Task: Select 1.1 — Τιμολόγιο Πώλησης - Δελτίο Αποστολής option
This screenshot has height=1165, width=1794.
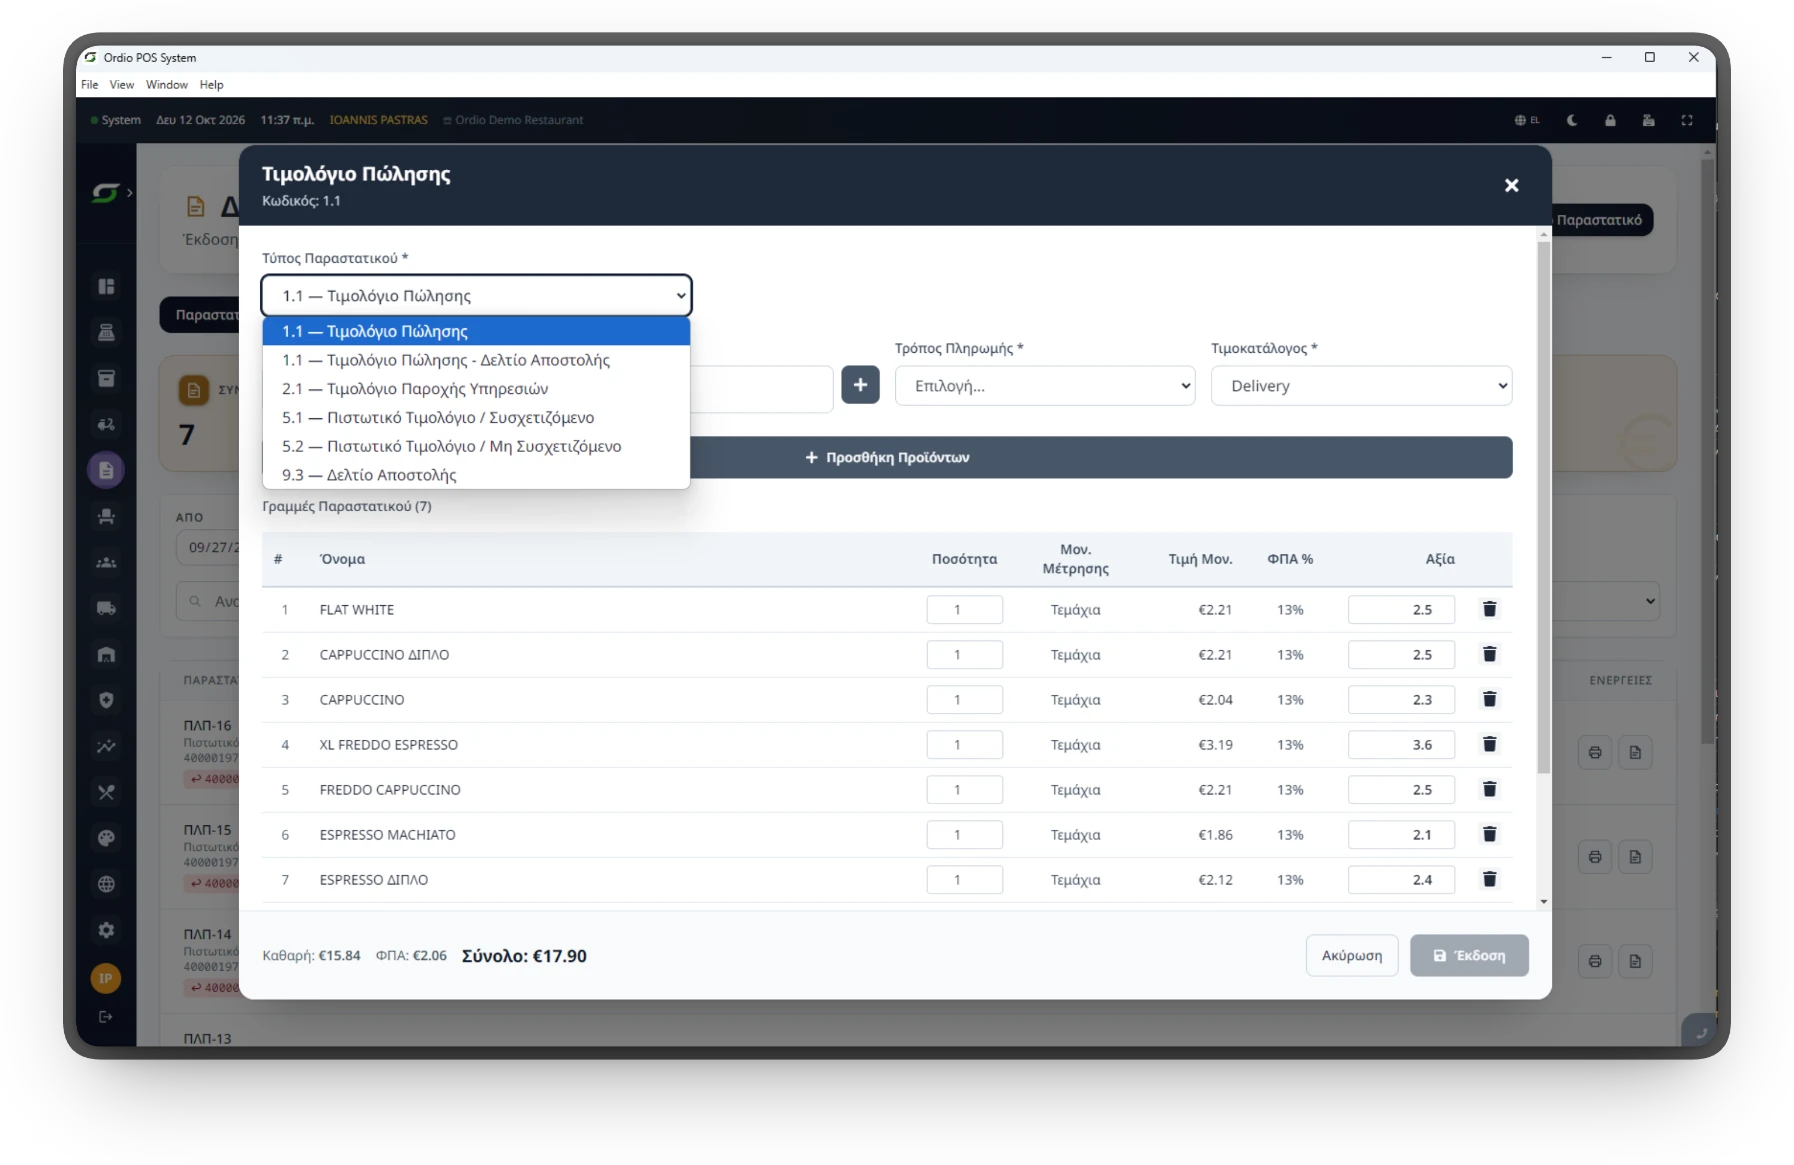Action: pyautogui.click(x=476, y=360)
